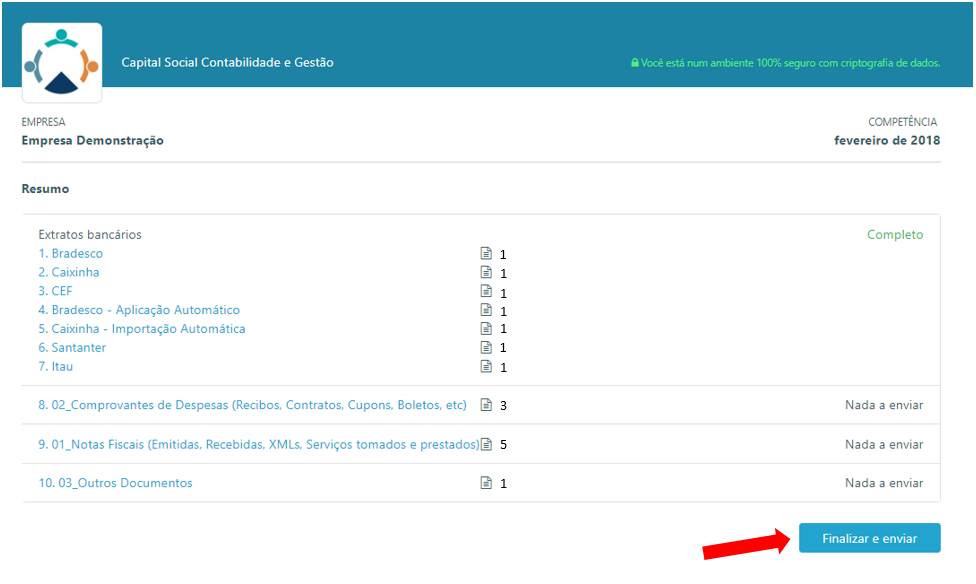Click the green lock security icon

(634, 63)
